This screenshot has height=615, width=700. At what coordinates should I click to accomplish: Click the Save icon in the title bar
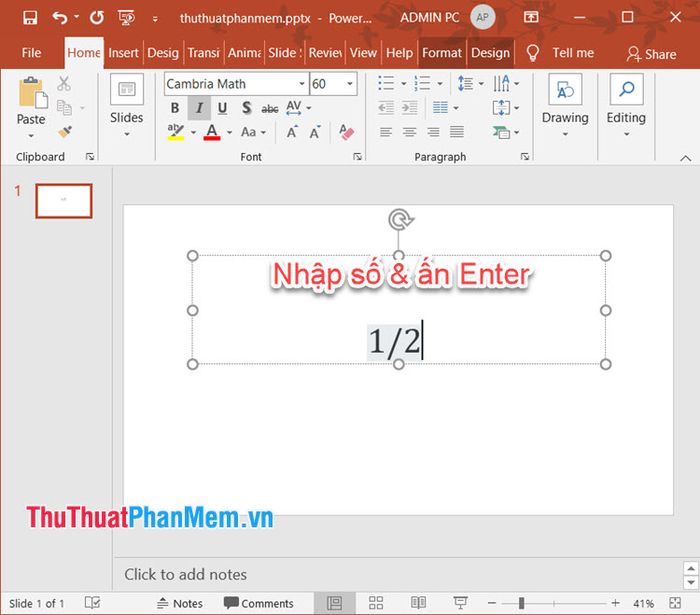tap(29, 17)
